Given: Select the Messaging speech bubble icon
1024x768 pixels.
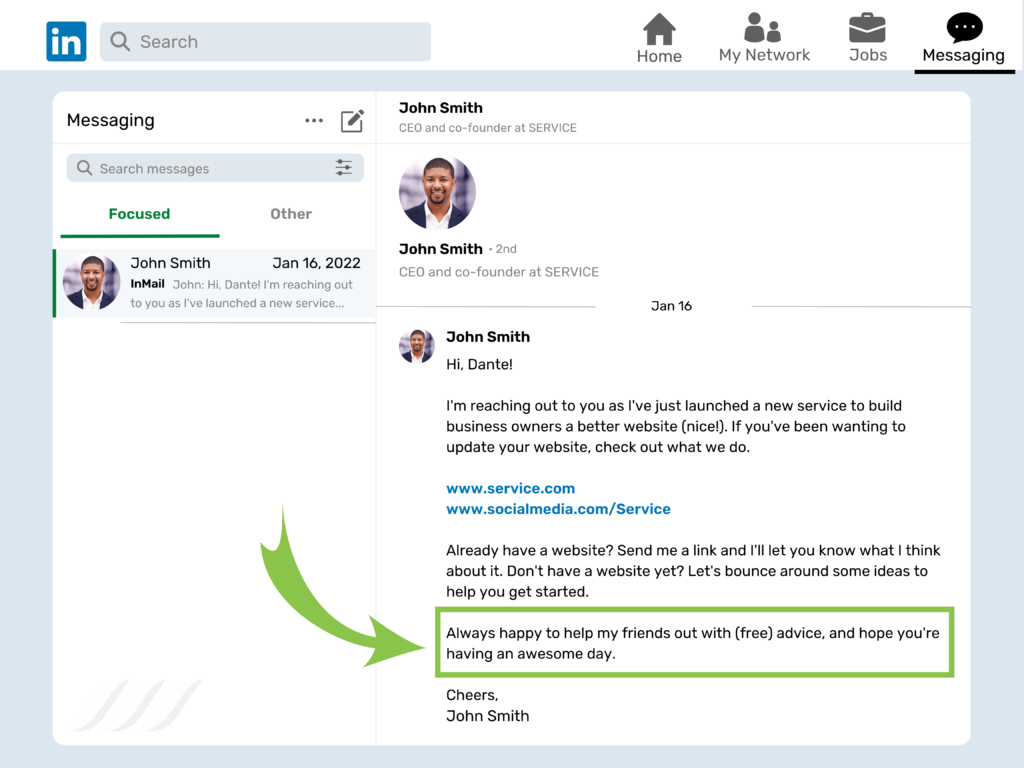Looking at the screenshot, I should tap(963, 28).
